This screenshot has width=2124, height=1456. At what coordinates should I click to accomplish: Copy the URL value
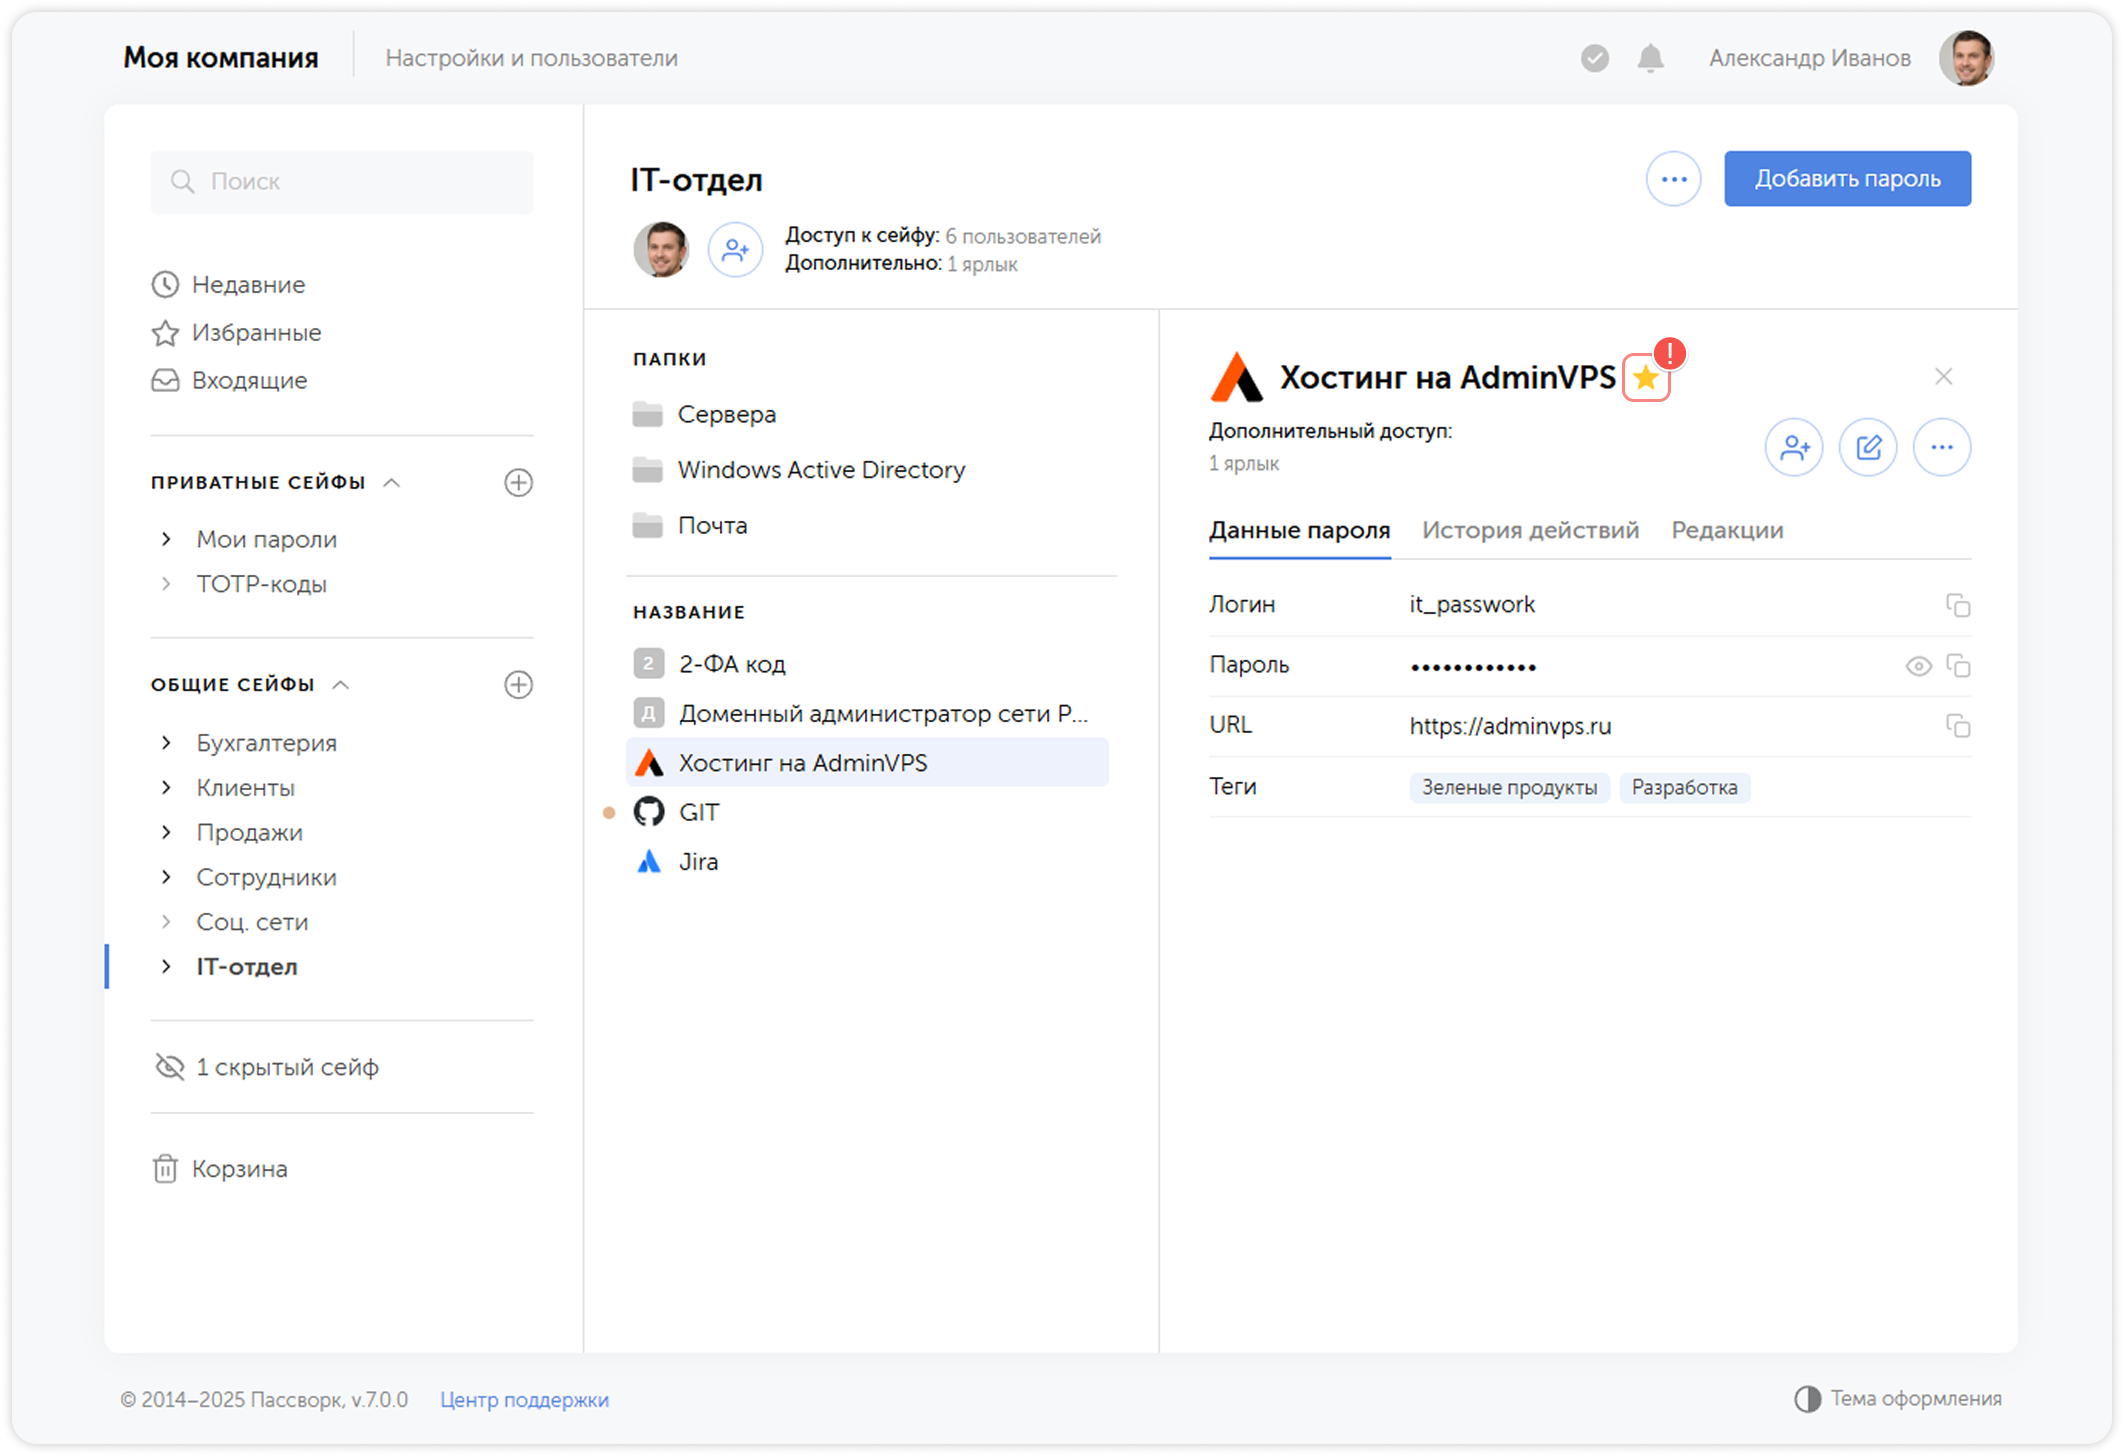[x=1957, y=726]
